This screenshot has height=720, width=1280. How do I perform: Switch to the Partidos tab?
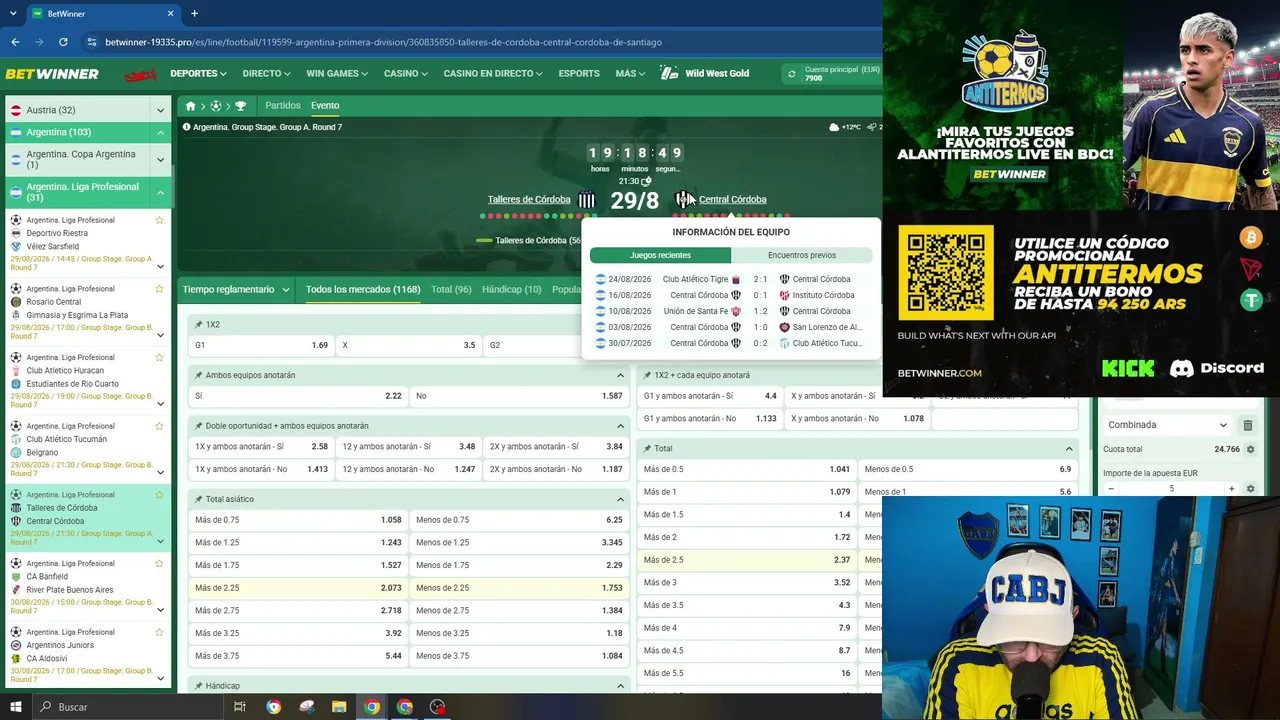tap(283, 106)
